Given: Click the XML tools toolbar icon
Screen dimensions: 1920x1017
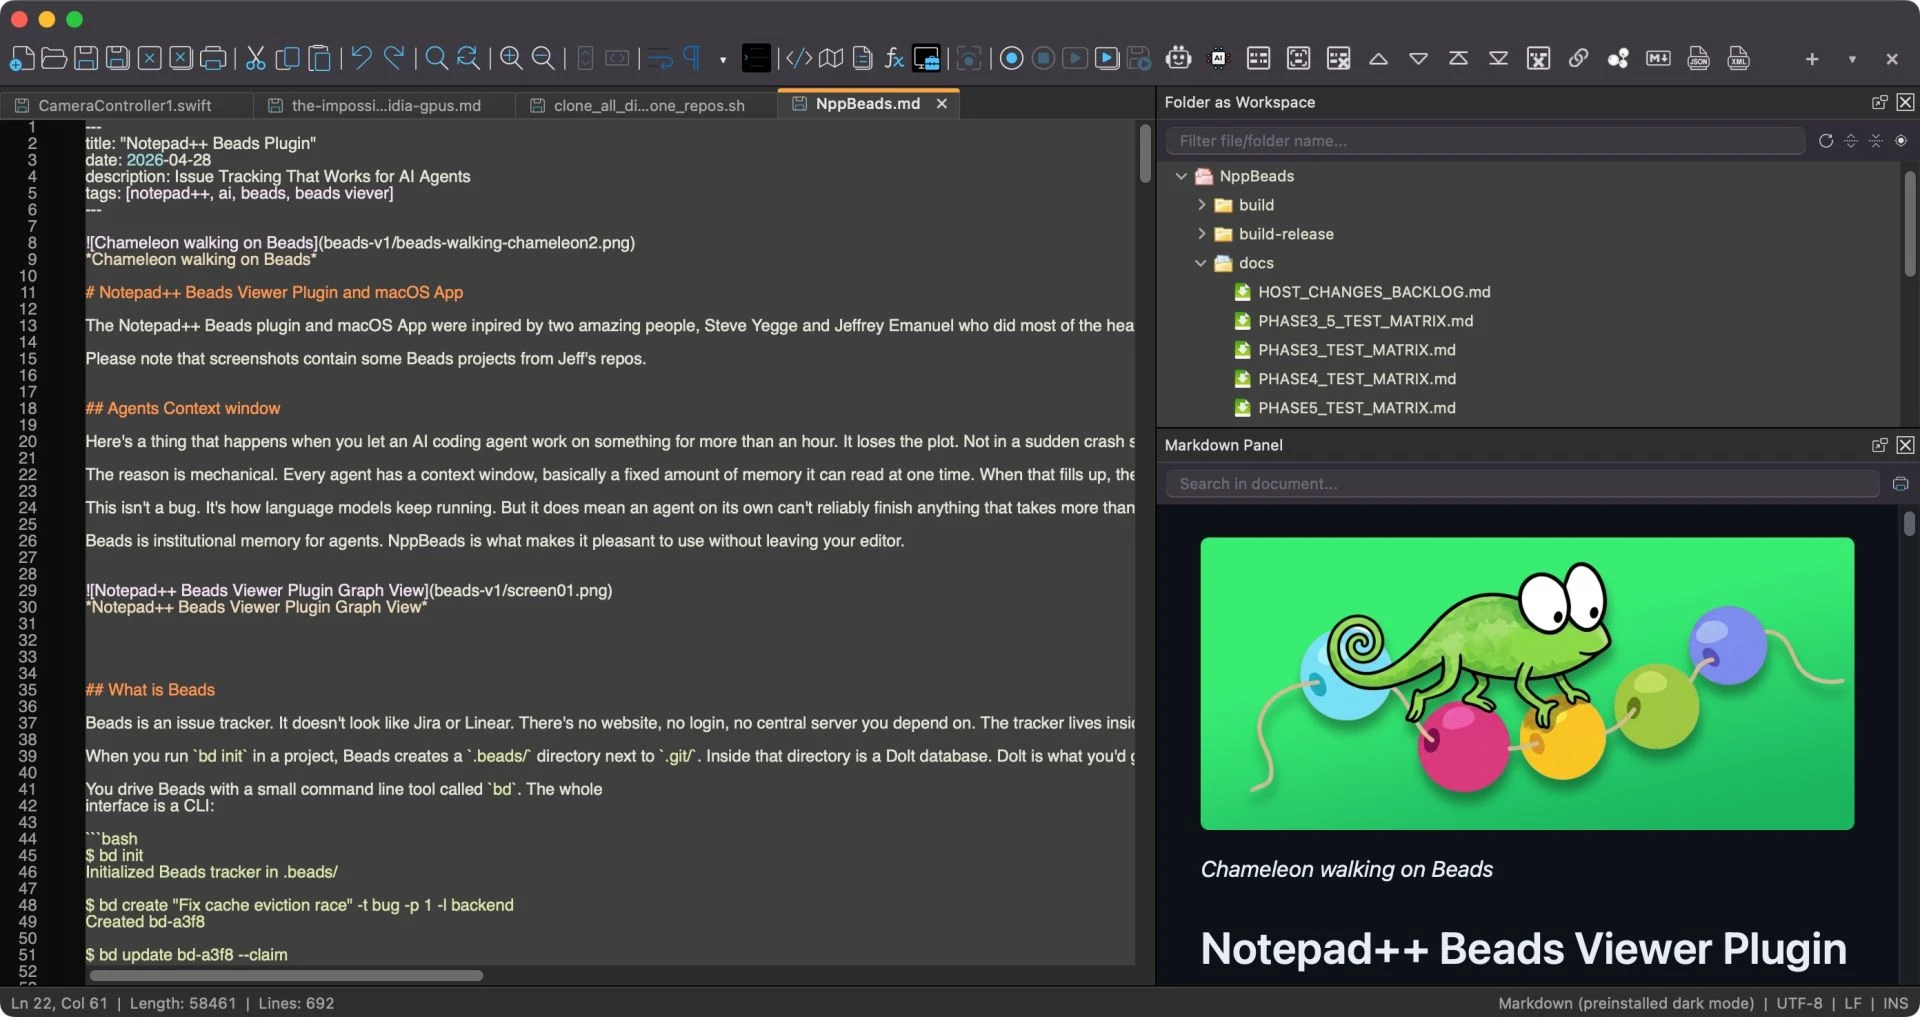Looking at the screenshot, I should pyautogui.click(x=1738, y=59).
